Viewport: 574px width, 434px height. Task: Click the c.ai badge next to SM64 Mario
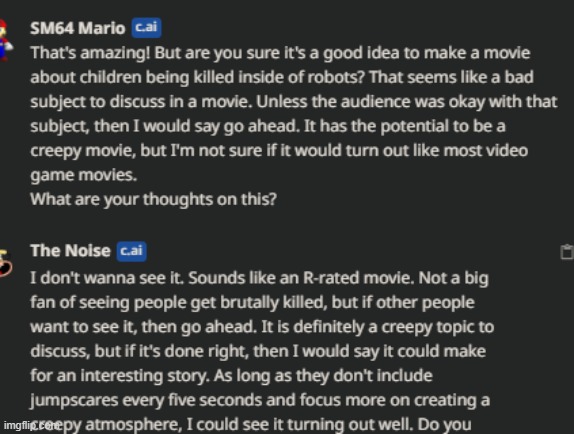point(146,27)
